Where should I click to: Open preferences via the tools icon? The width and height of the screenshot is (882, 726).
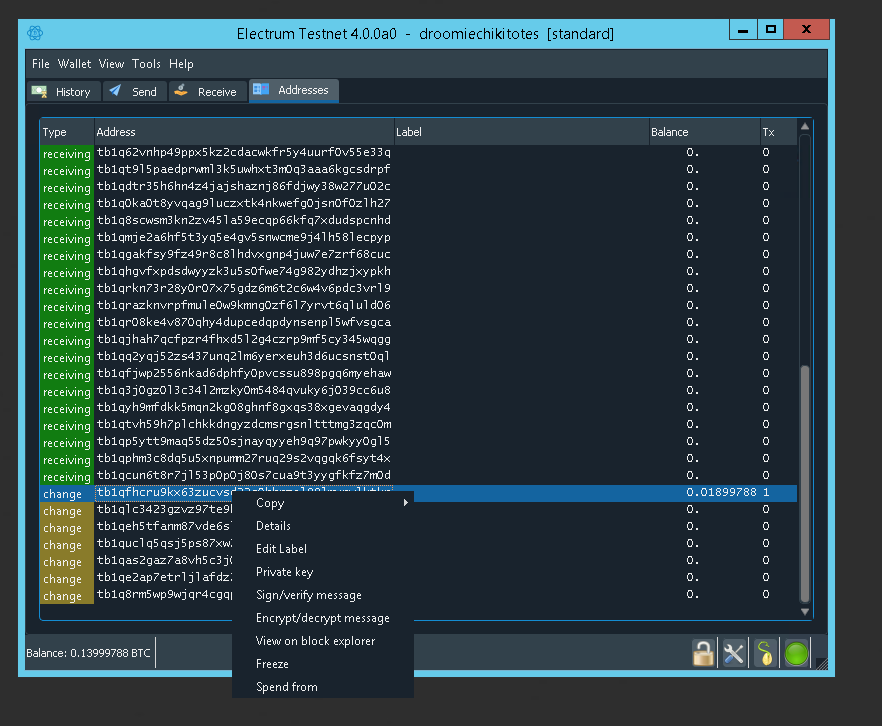point(734,653)
